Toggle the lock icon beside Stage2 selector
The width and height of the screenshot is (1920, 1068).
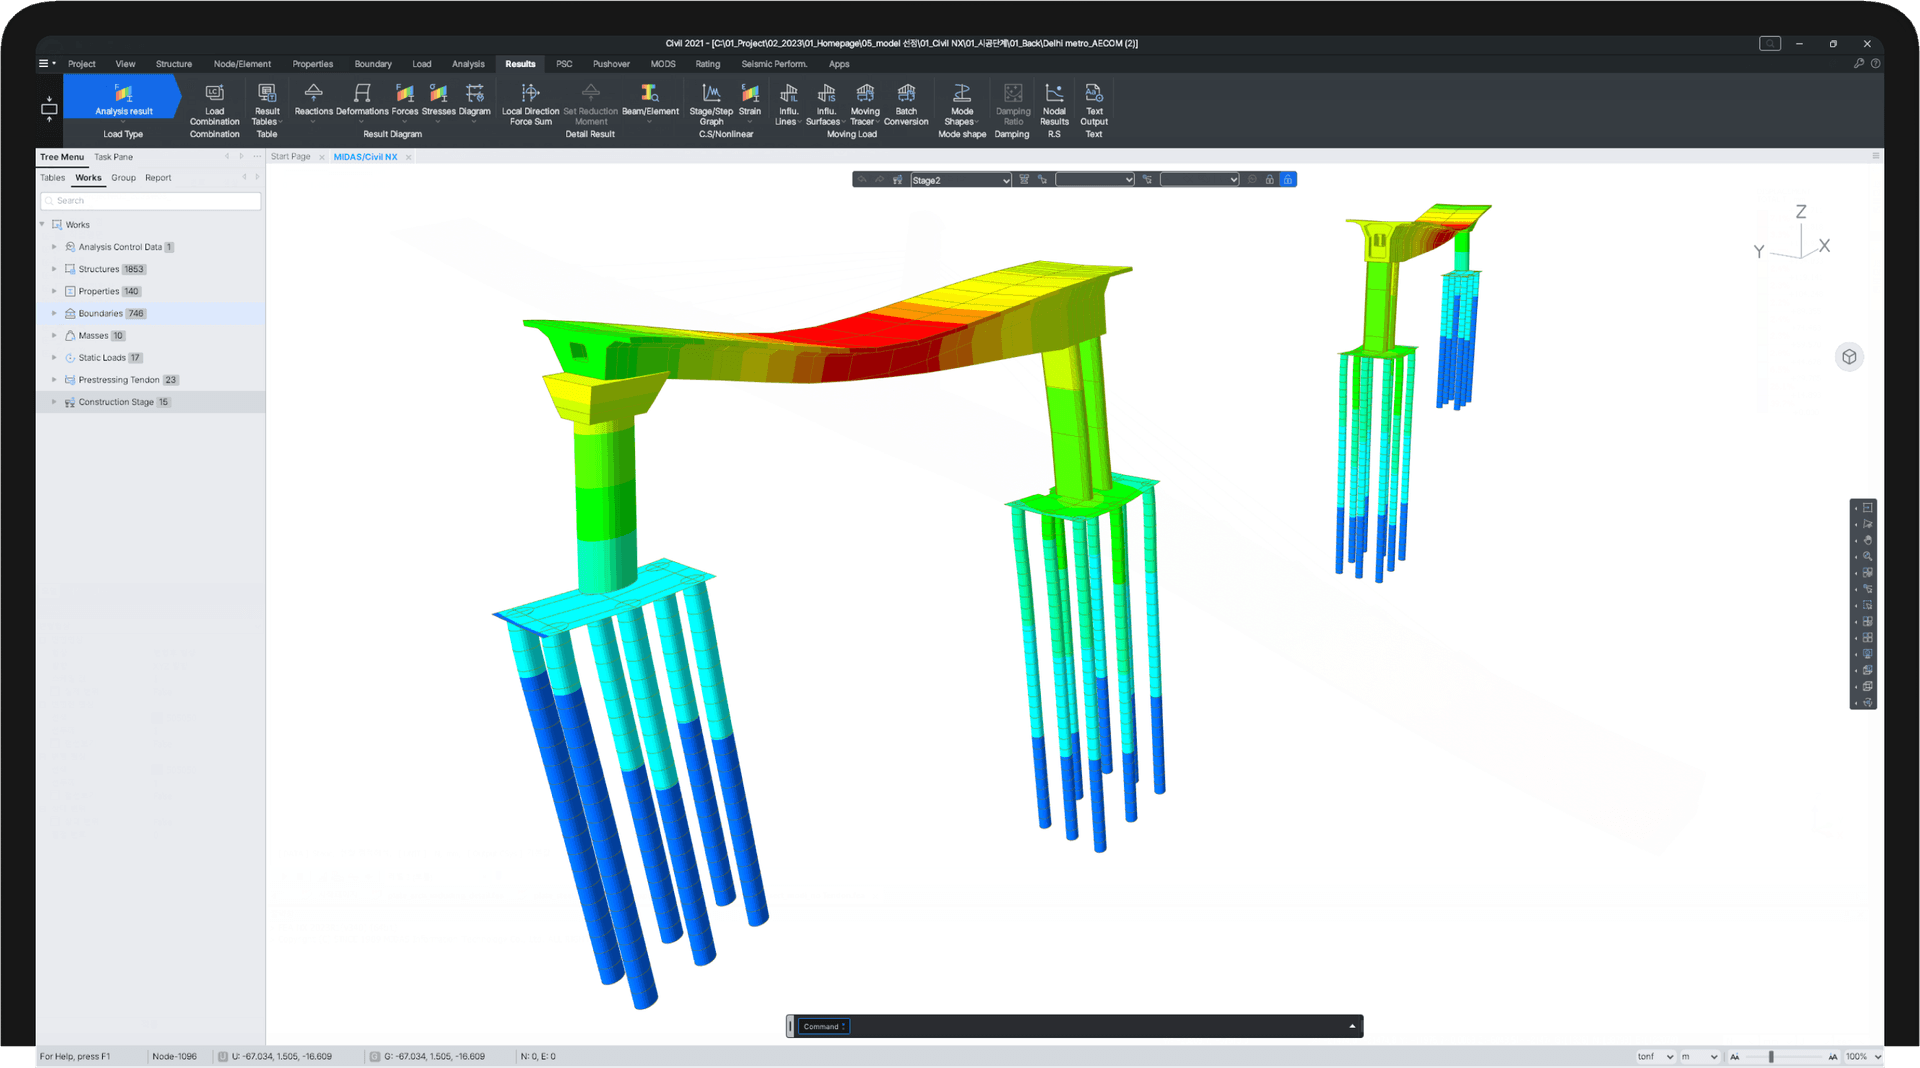point(1270,179)
